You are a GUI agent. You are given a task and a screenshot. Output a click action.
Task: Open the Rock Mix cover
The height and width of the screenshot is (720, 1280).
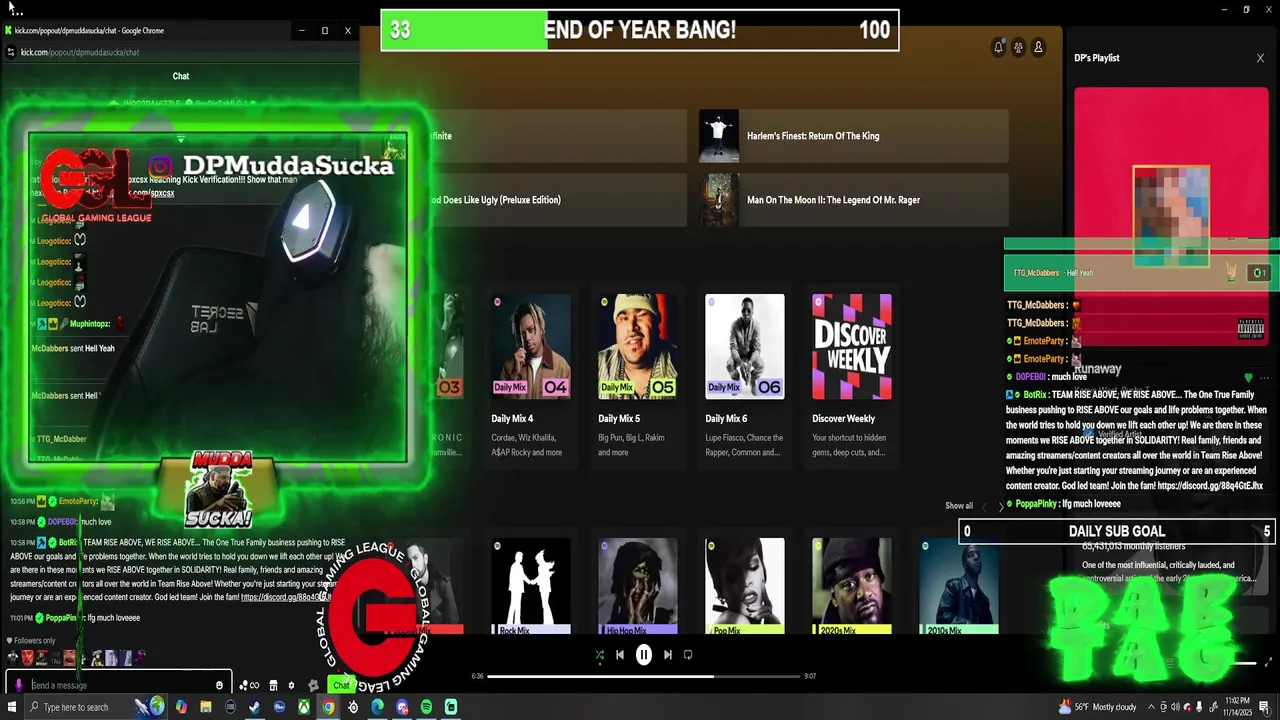click(531, 586)
